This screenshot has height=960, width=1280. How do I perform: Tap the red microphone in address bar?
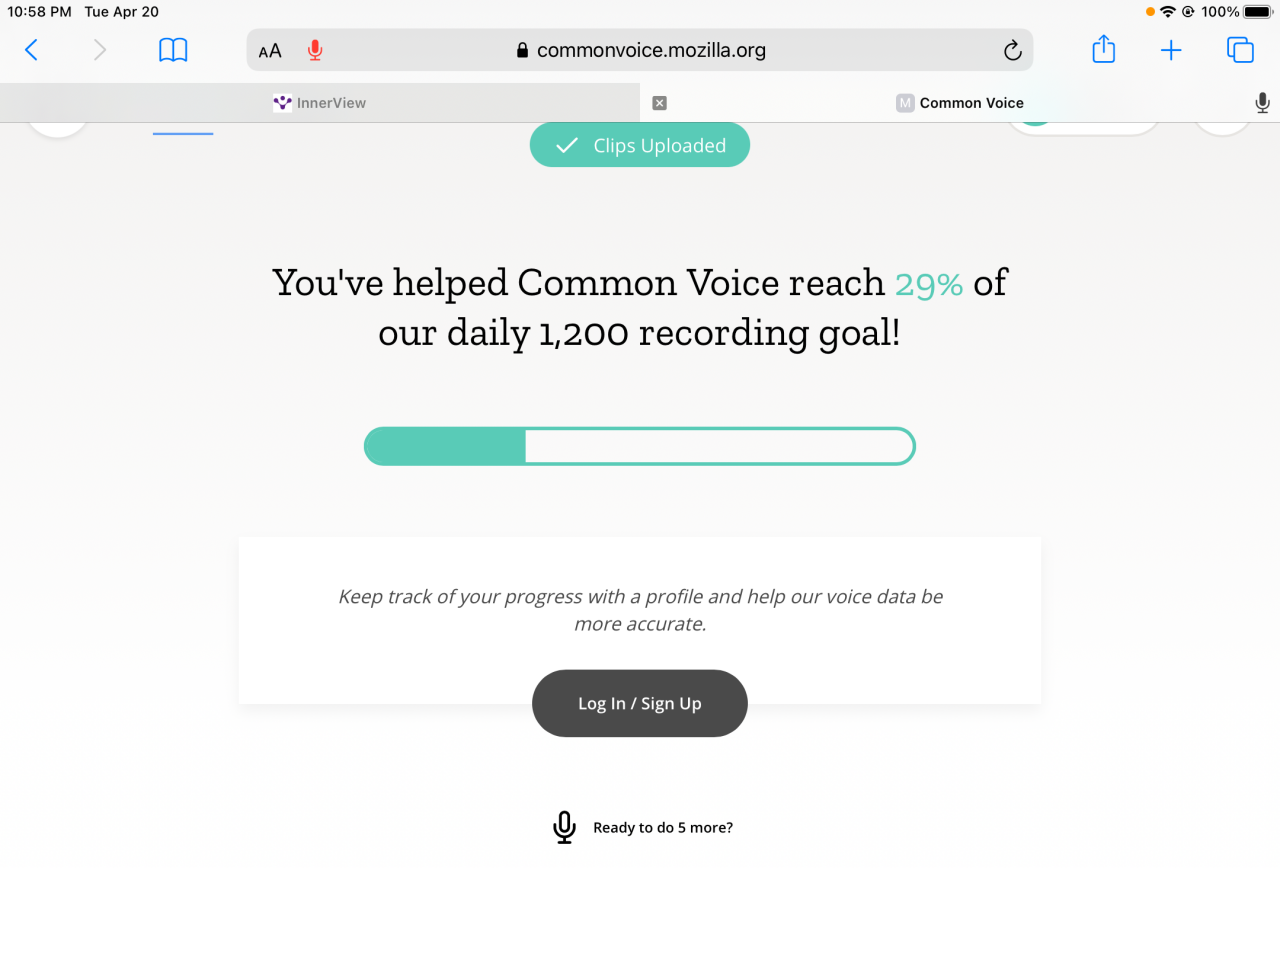(x=315, y=50)
